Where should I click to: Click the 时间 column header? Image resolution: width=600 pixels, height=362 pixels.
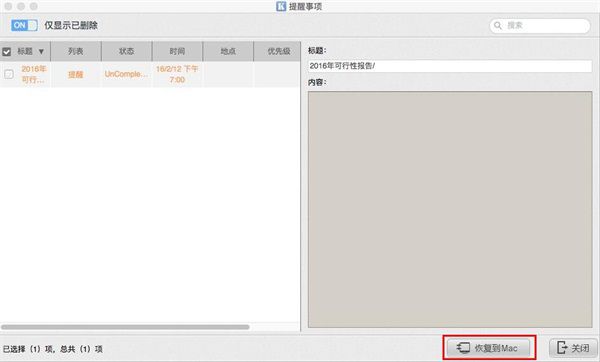177,51
